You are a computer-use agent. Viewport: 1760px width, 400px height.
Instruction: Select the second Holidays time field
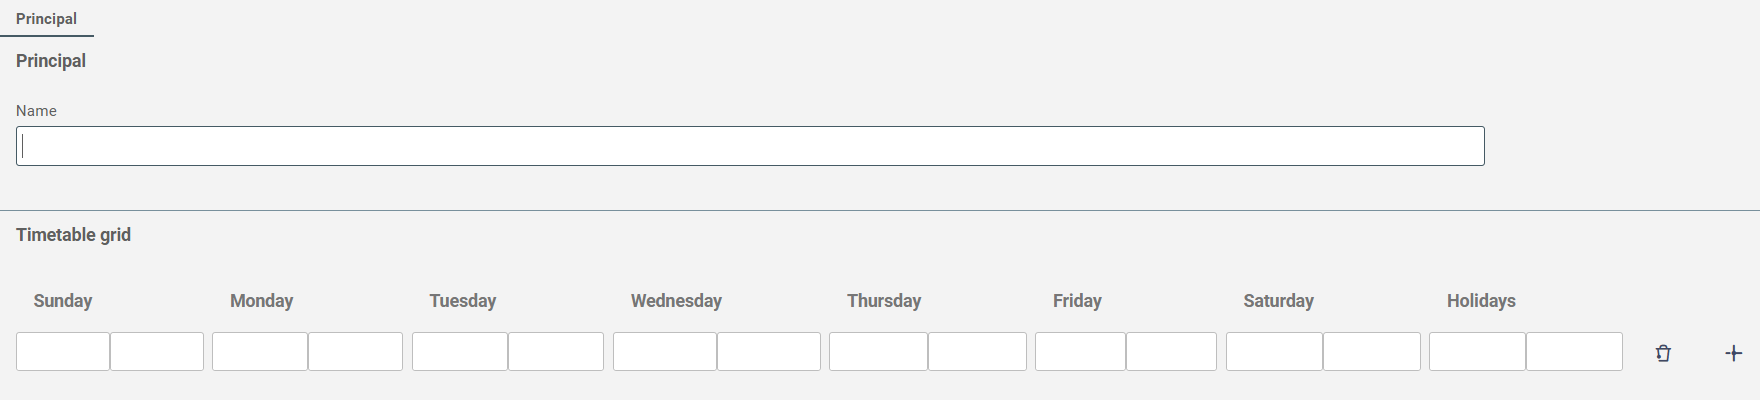[1574, 352]
